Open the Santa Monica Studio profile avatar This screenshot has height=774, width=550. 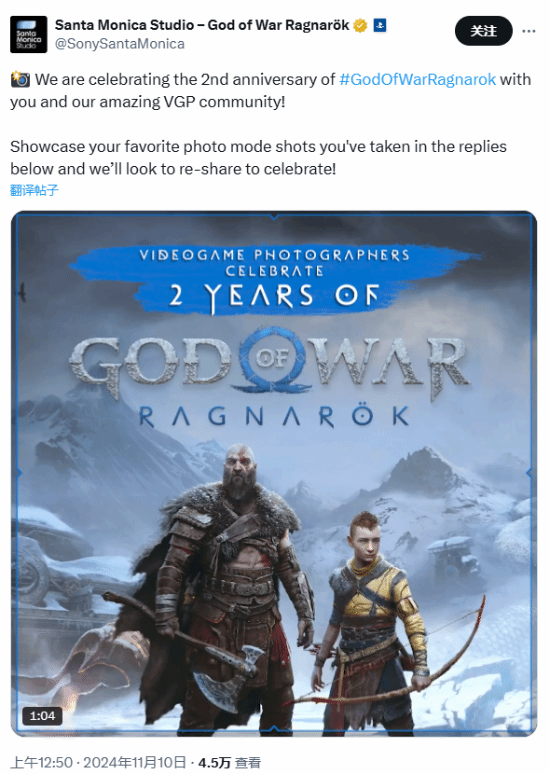[29, 35]
